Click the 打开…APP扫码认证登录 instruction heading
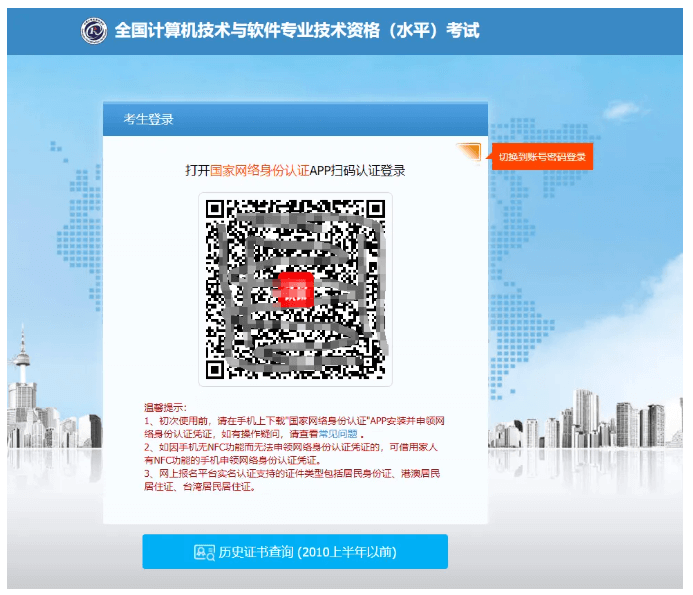Image resolution: width=693 pixels, height=595 pixels. pos(295,171)
